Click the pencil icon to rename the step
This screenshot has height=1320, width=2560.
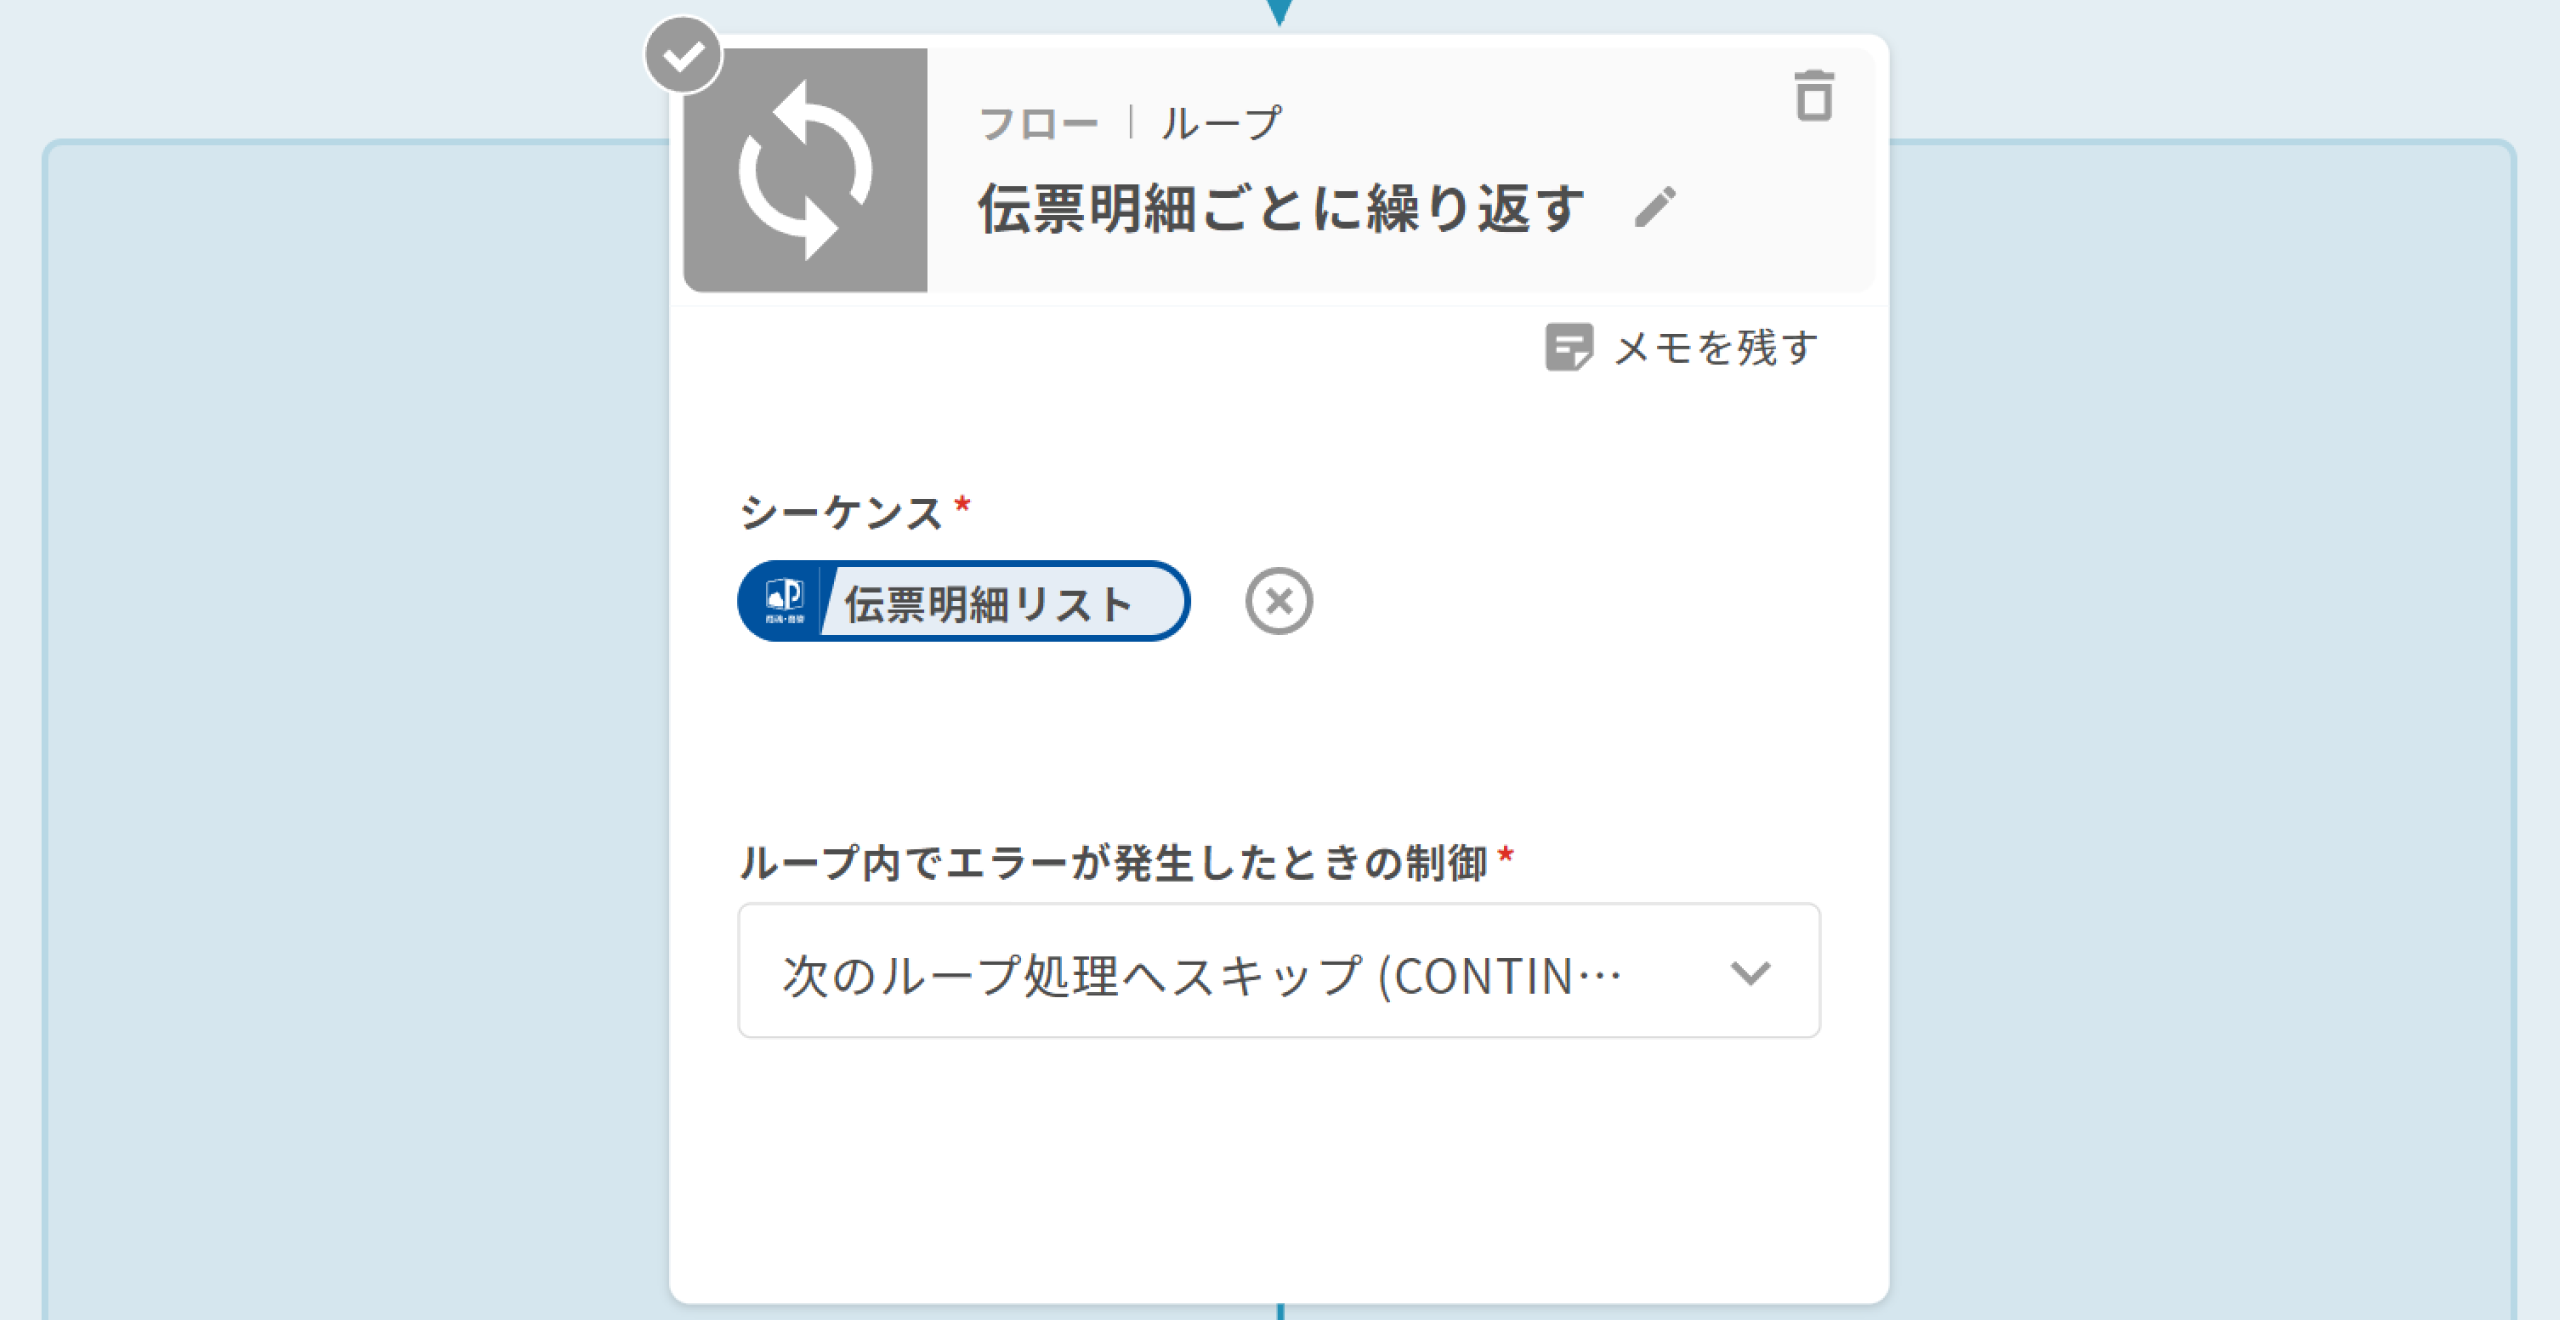[x=1655, y=207]
